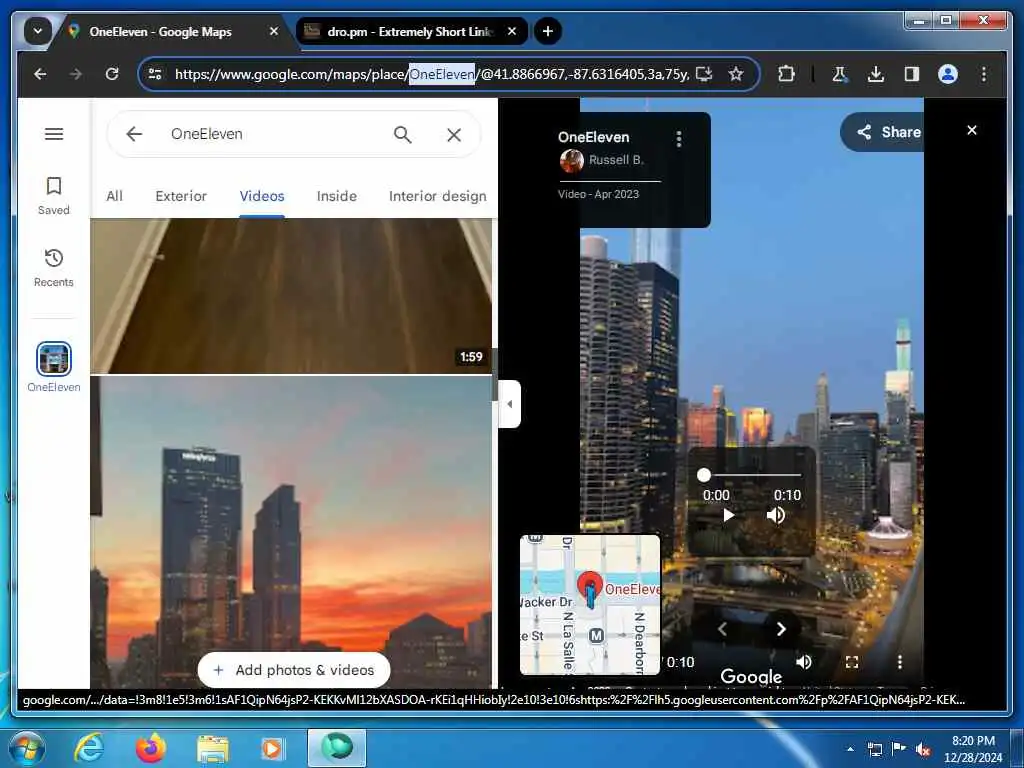This screenshot has width=1024, height=768.
Task: Bookmark this page with the star
Action: [736, 74]
